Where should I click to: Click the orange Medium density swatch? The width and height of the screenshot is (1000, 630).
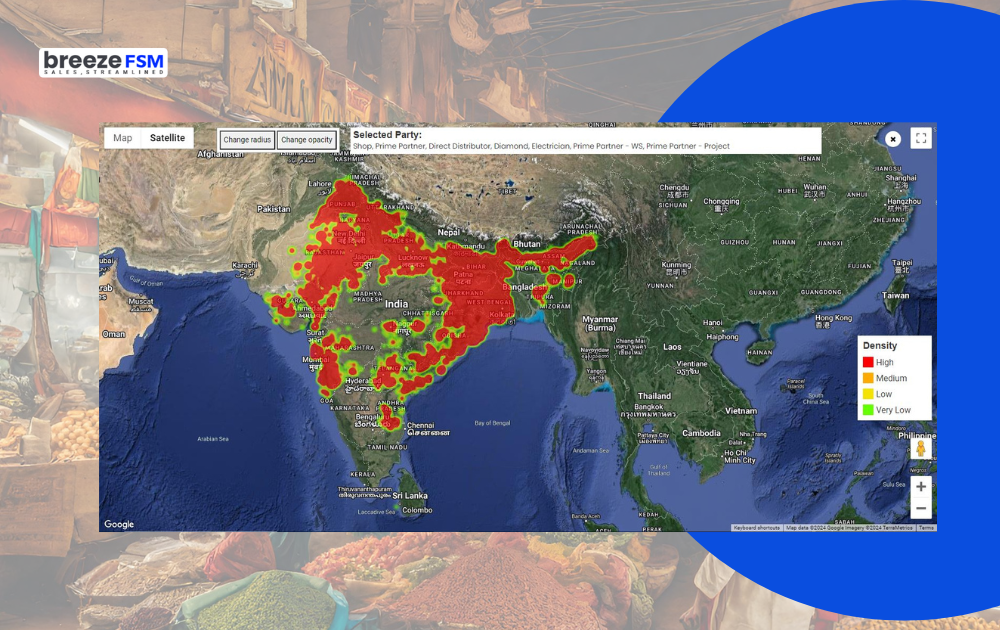868,378
